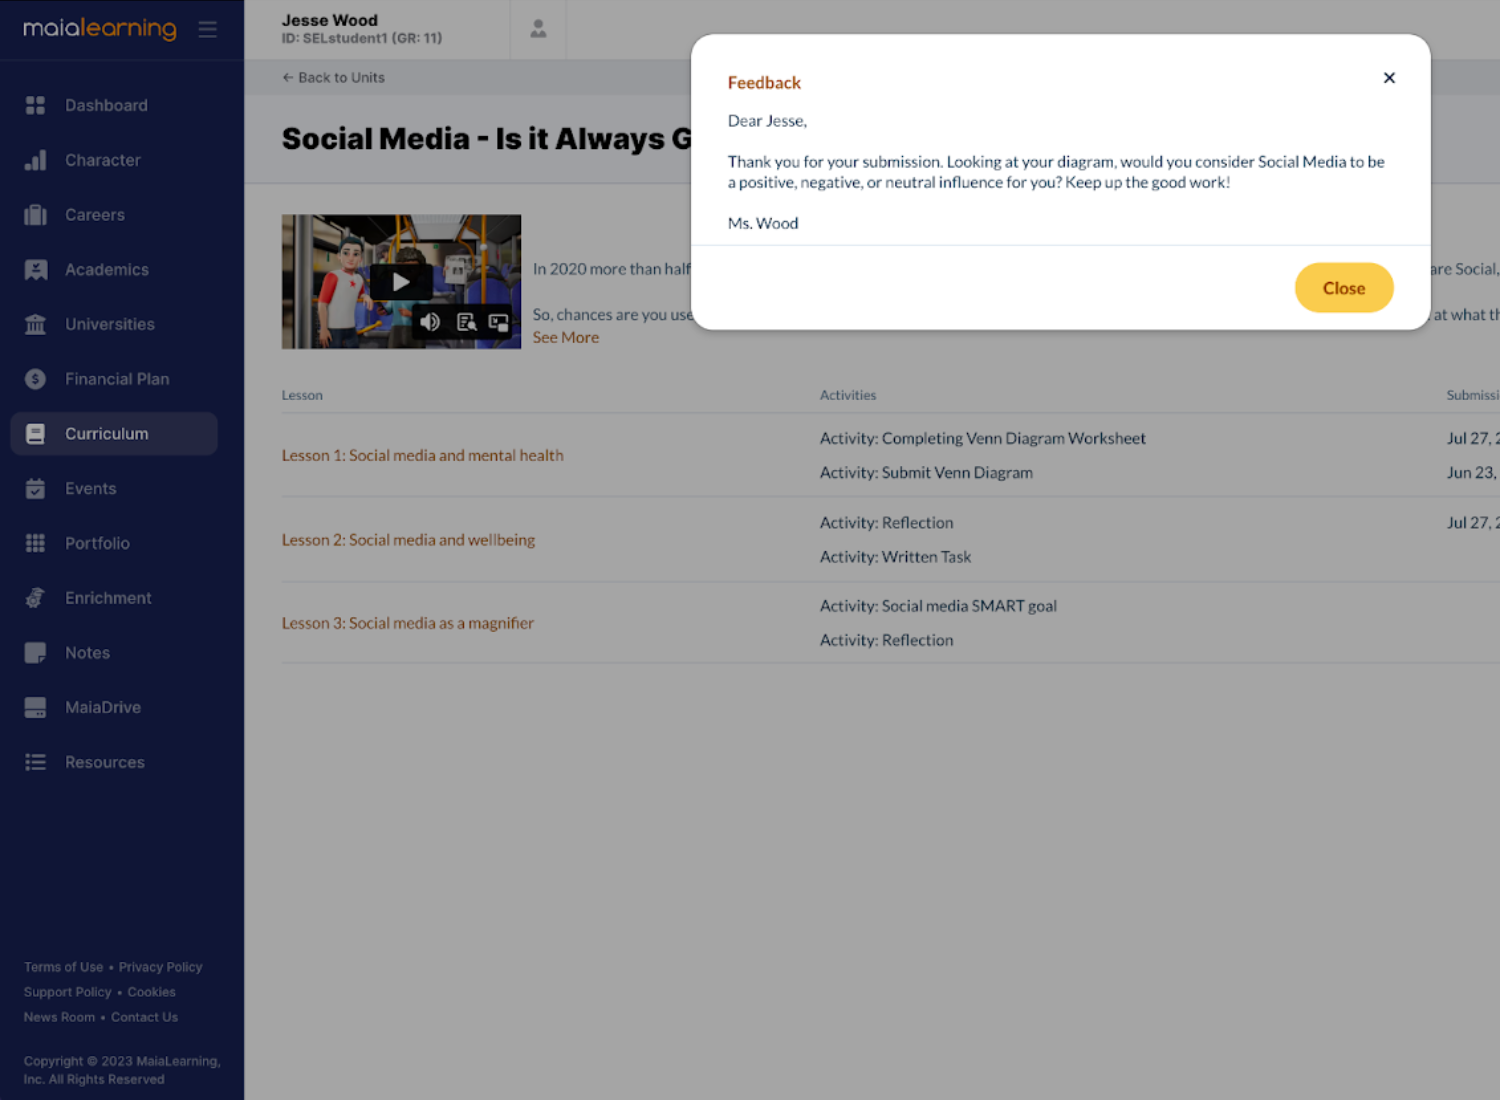This screenshot has height=1100, width=1500.
Task: Click the Universities bank icon
Action: pos(35,324)
